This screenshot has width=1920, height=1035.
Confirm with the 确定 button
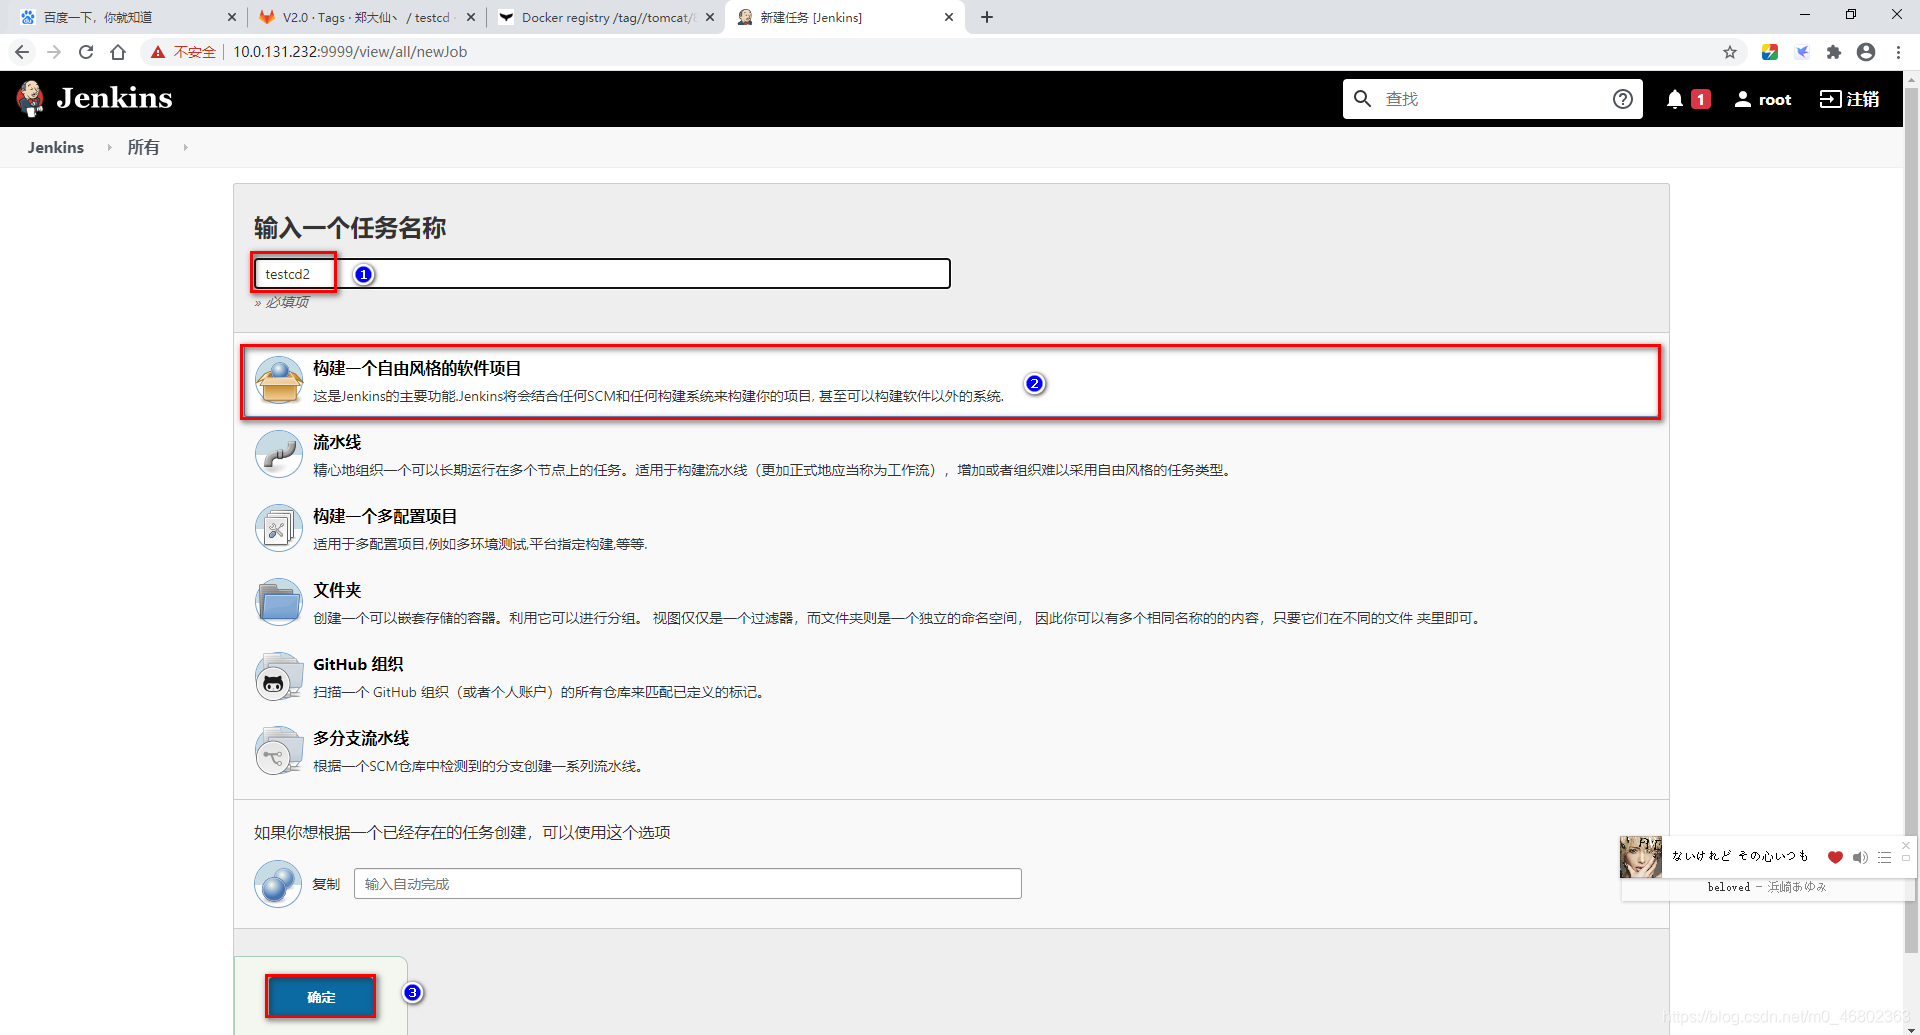click(321, 997)
